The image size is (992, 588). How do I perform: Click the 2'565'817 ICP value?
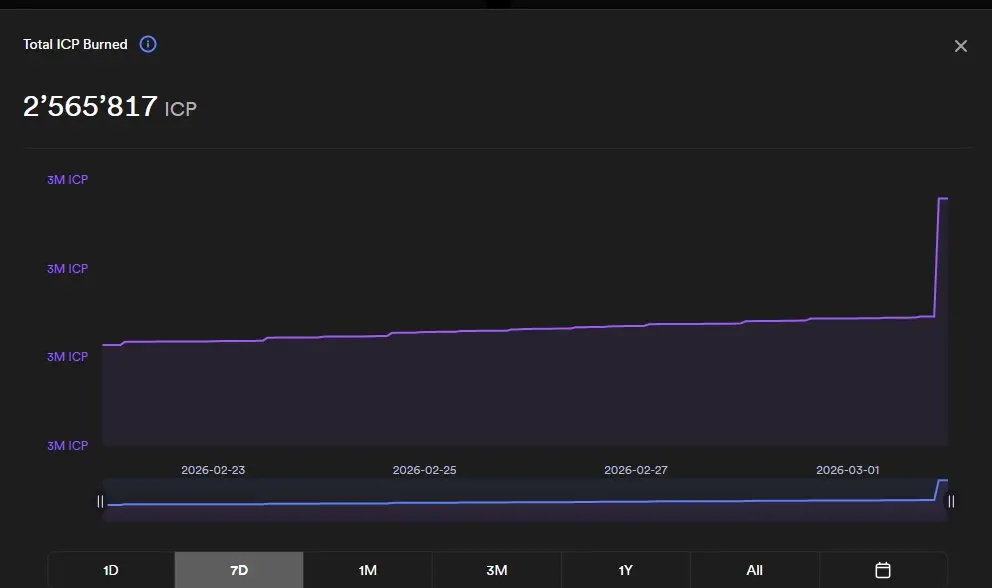coord(109,106)
